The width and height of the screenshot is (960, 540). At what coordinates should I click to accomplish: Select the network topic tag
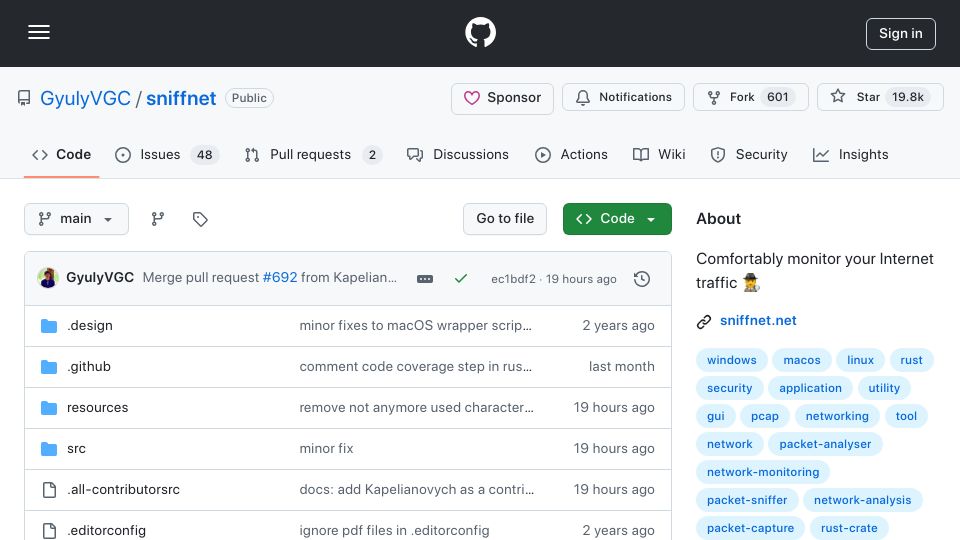click(729, 444)
